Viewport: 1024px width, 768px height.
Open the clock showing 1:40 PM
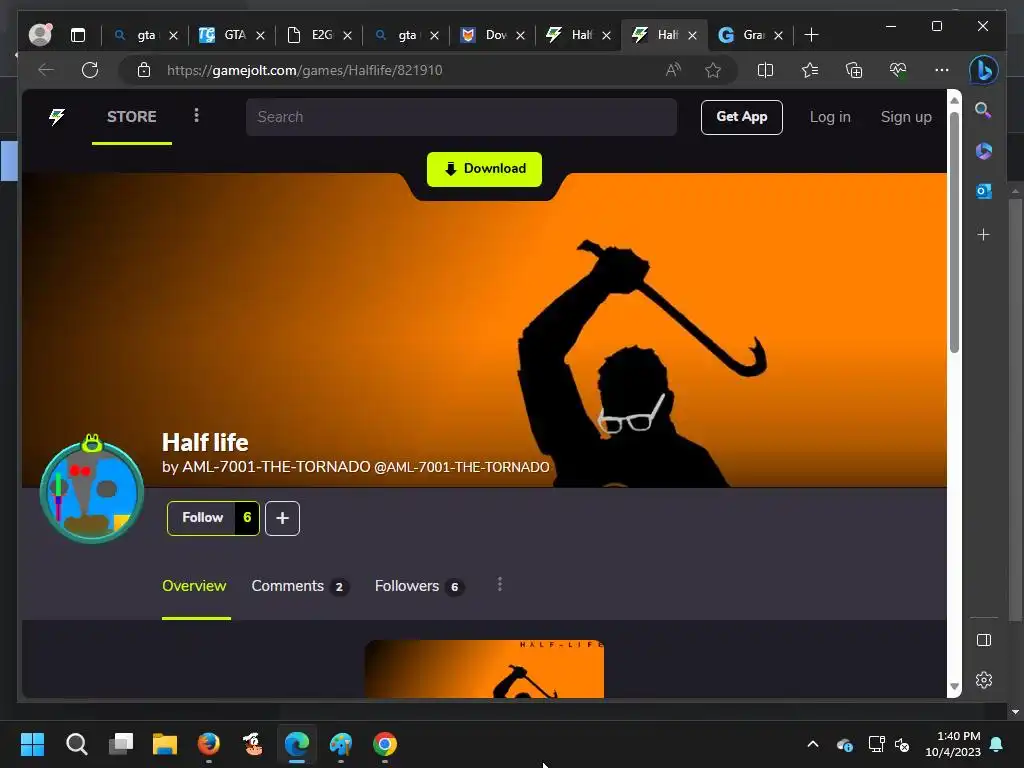point(953,744)
